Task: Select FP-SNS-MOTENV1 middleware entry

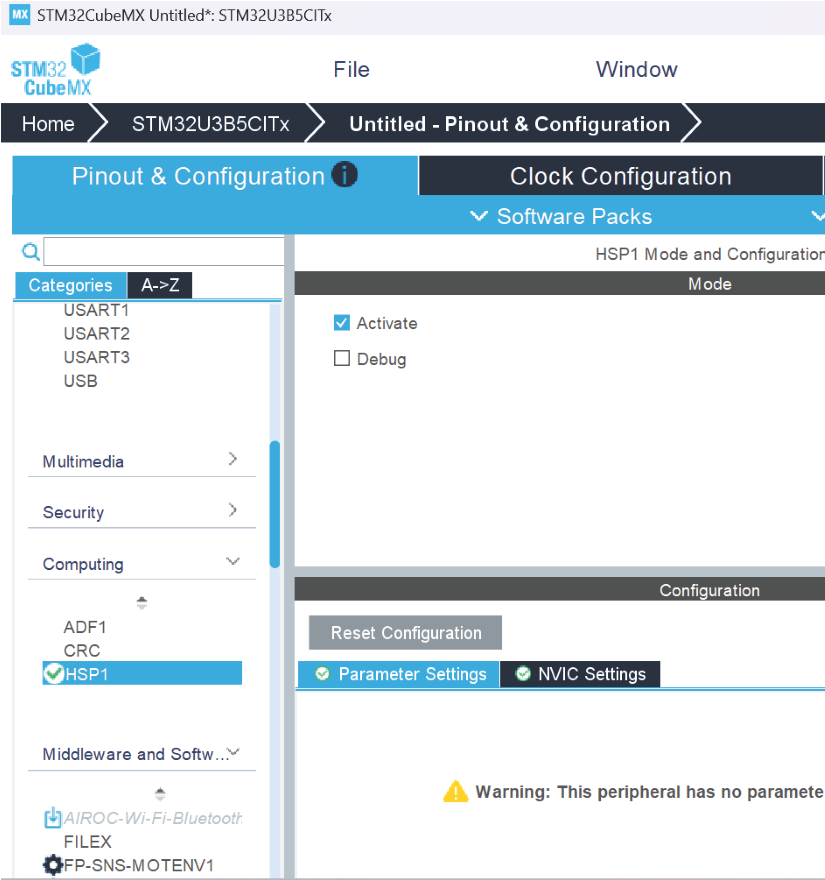Action: tap(139, 865)
